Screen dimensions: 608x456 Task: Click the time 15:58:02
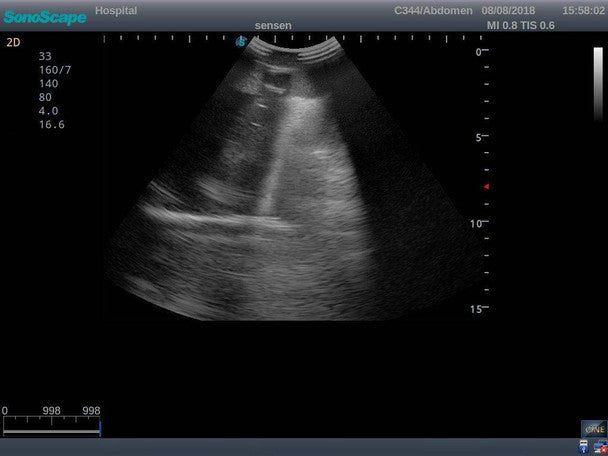click(x=583, y=10)
